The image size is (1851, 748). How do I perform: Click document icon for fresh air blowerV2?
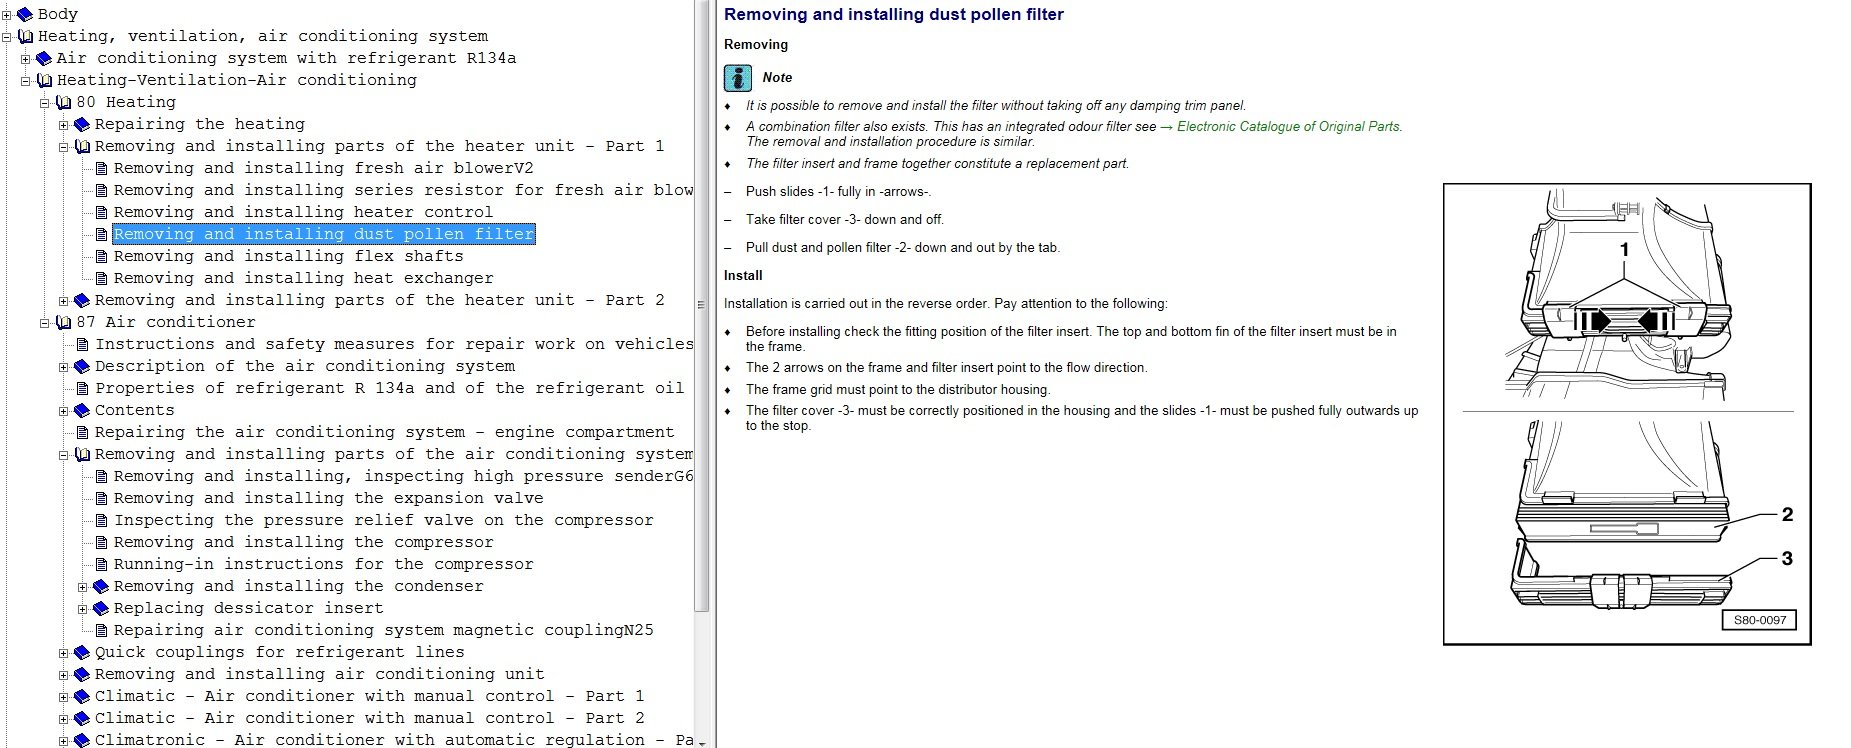pos(101,169)
